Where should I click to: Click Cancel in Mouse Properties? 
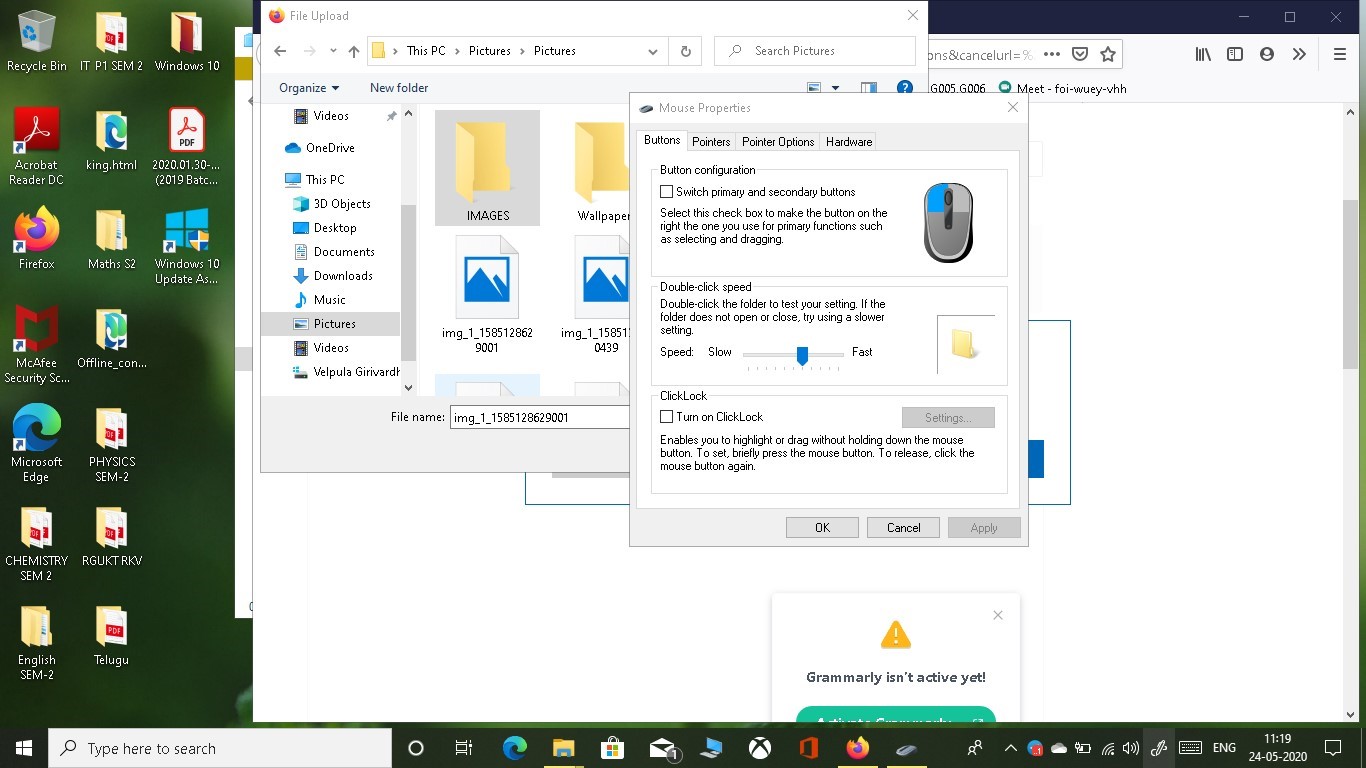tap(903, 528)
